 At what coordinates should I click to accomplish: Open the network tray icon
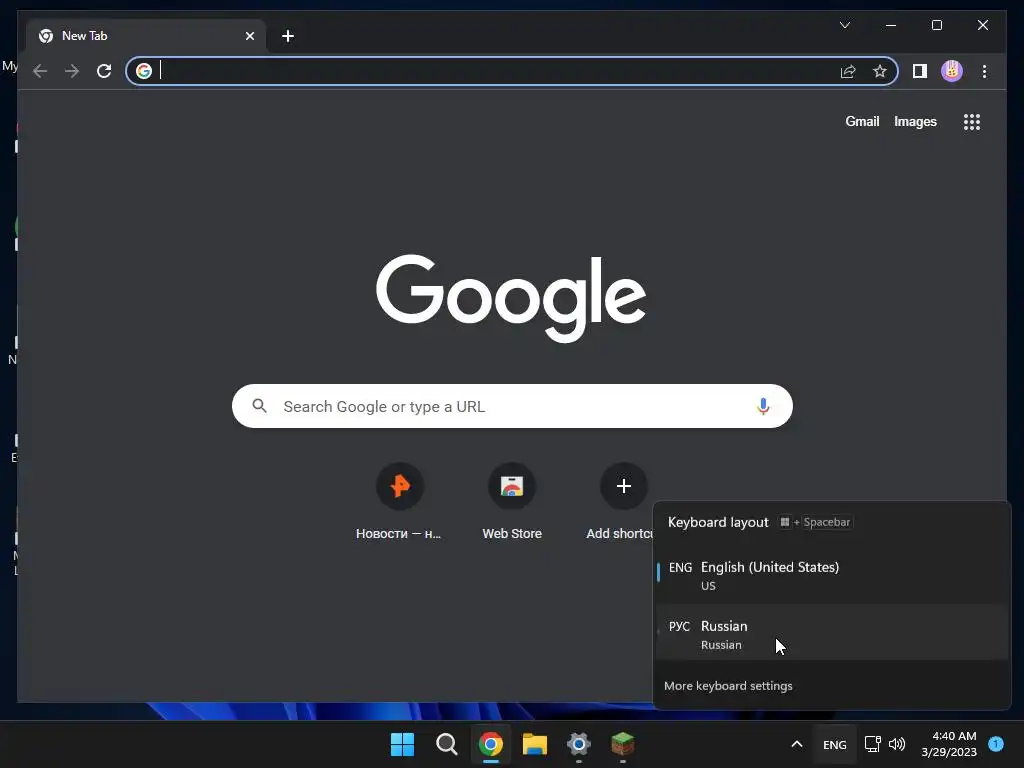tap(872, 744)
